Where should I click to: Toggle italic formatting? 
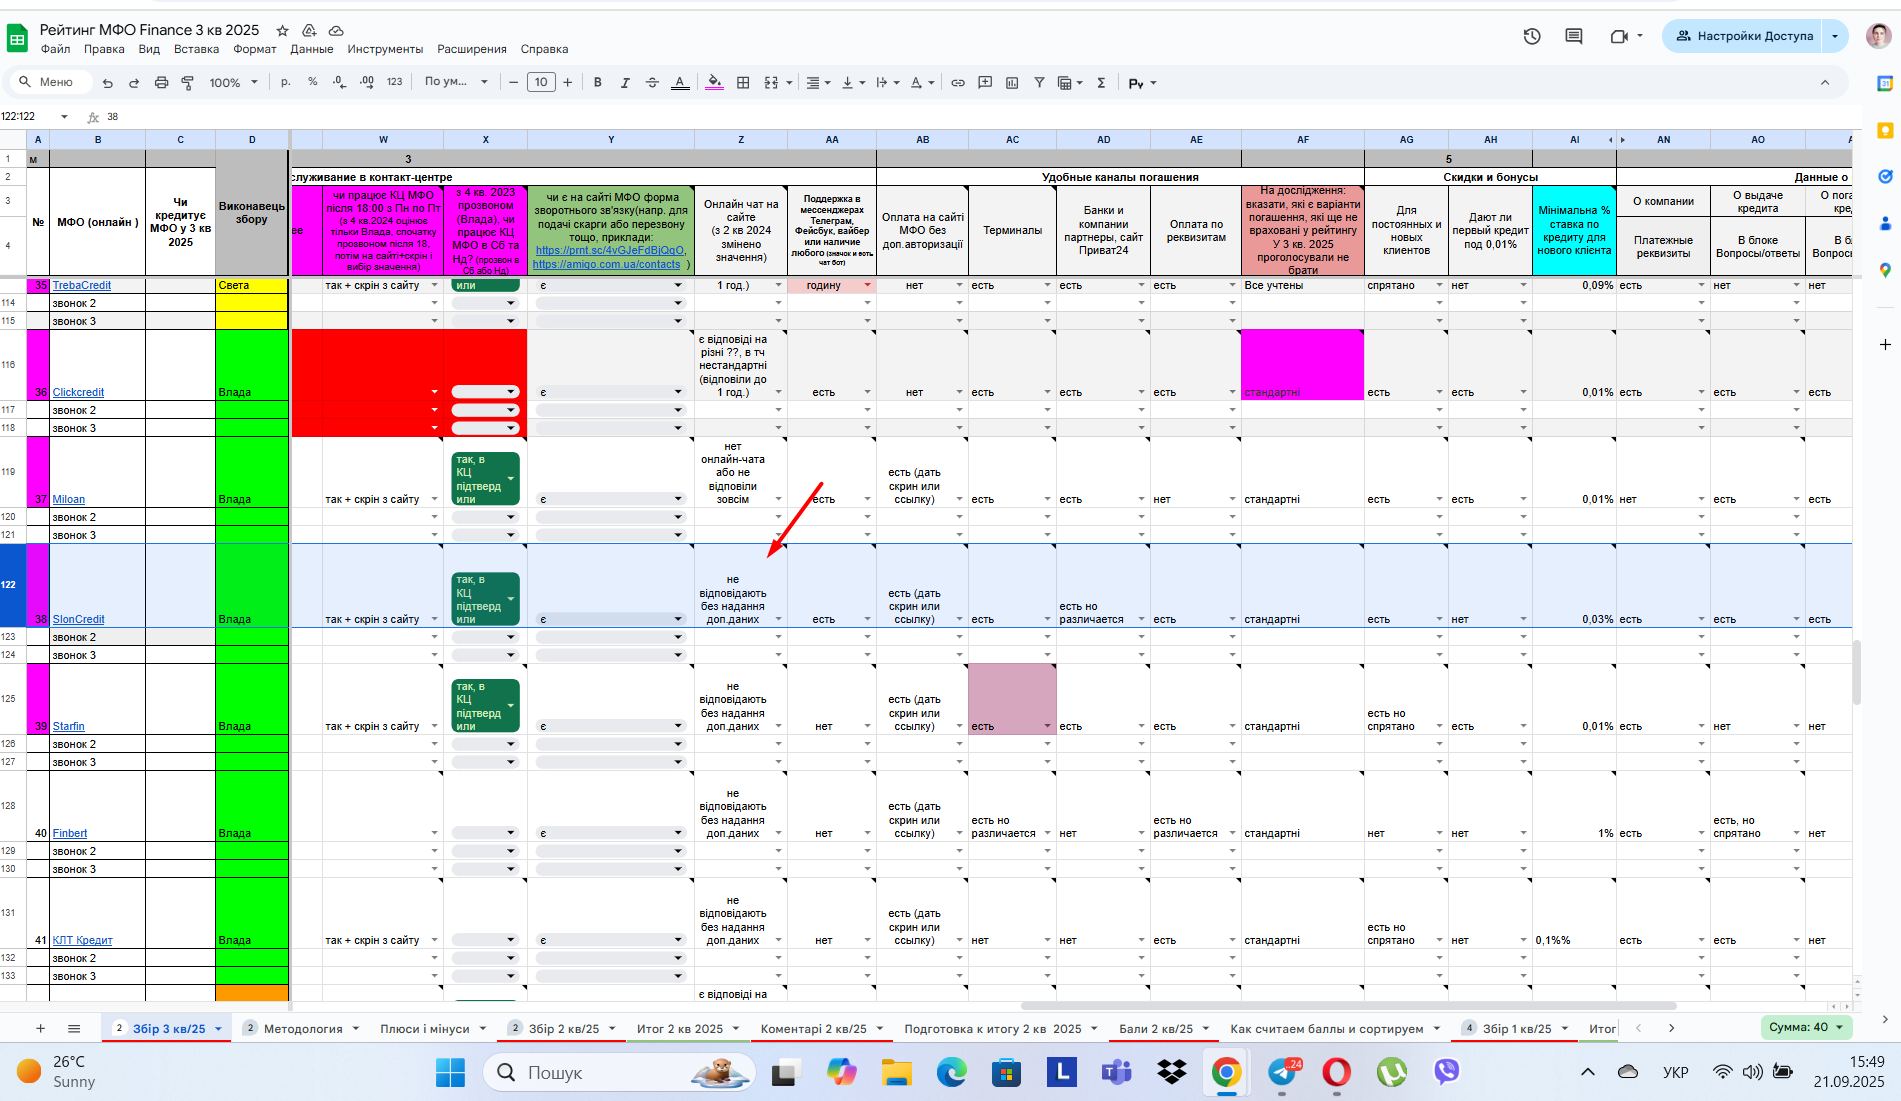(625, 83)
